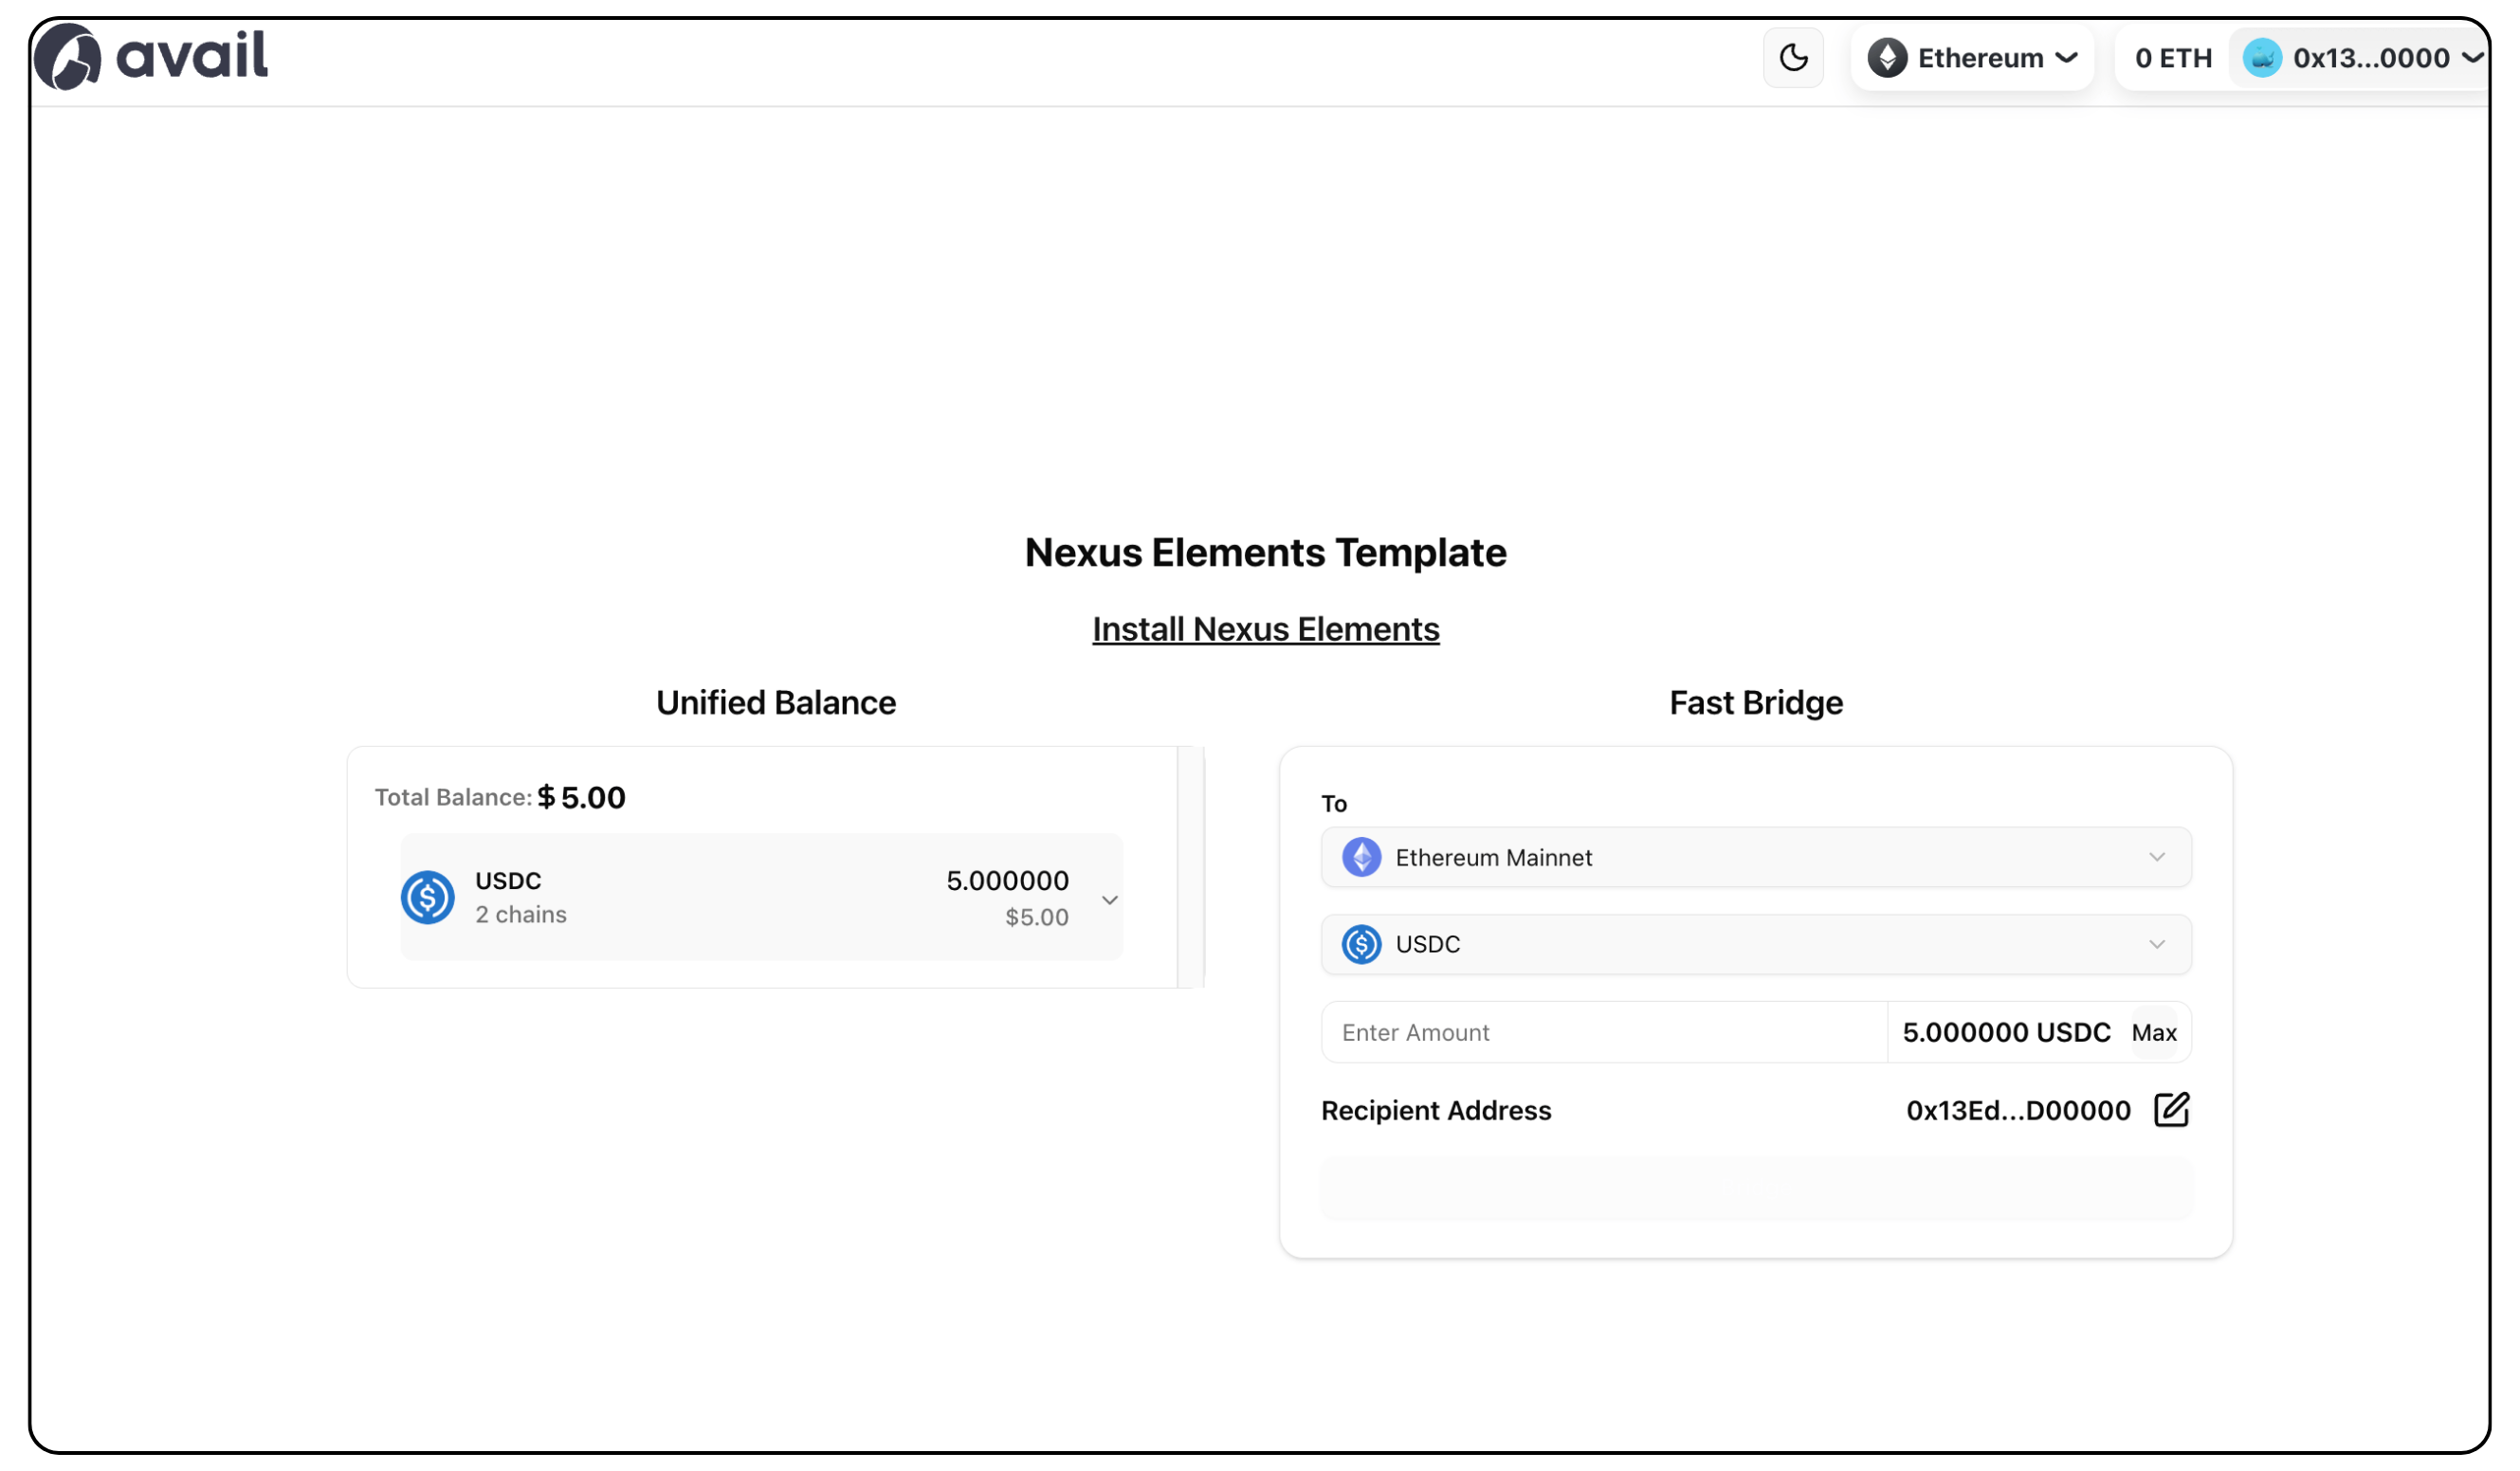2520x1471 pixels.
Task: Click the moon icon in the top bar
Action: coord(1793,57)
